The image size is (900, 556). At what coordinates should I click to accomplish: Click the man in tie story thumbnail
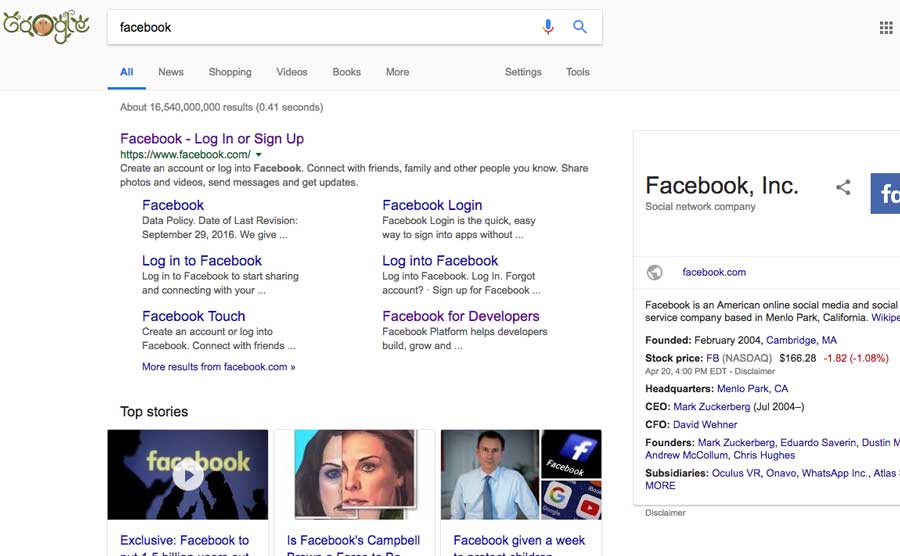click(490, 475)
